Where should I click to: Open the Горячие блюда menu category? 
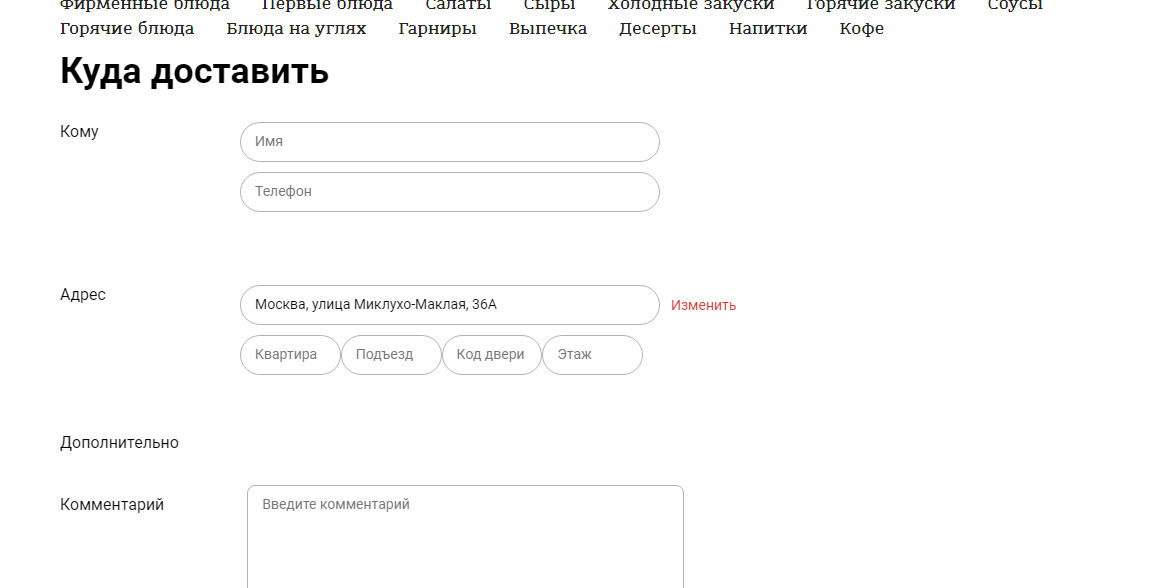(127, 29)
